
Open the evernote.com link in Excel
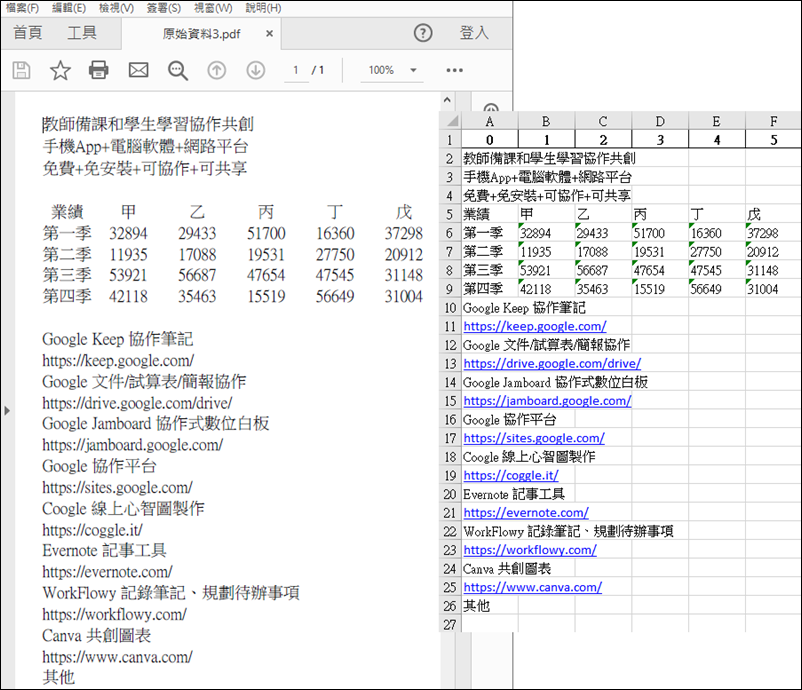click(x=526, y=513)
